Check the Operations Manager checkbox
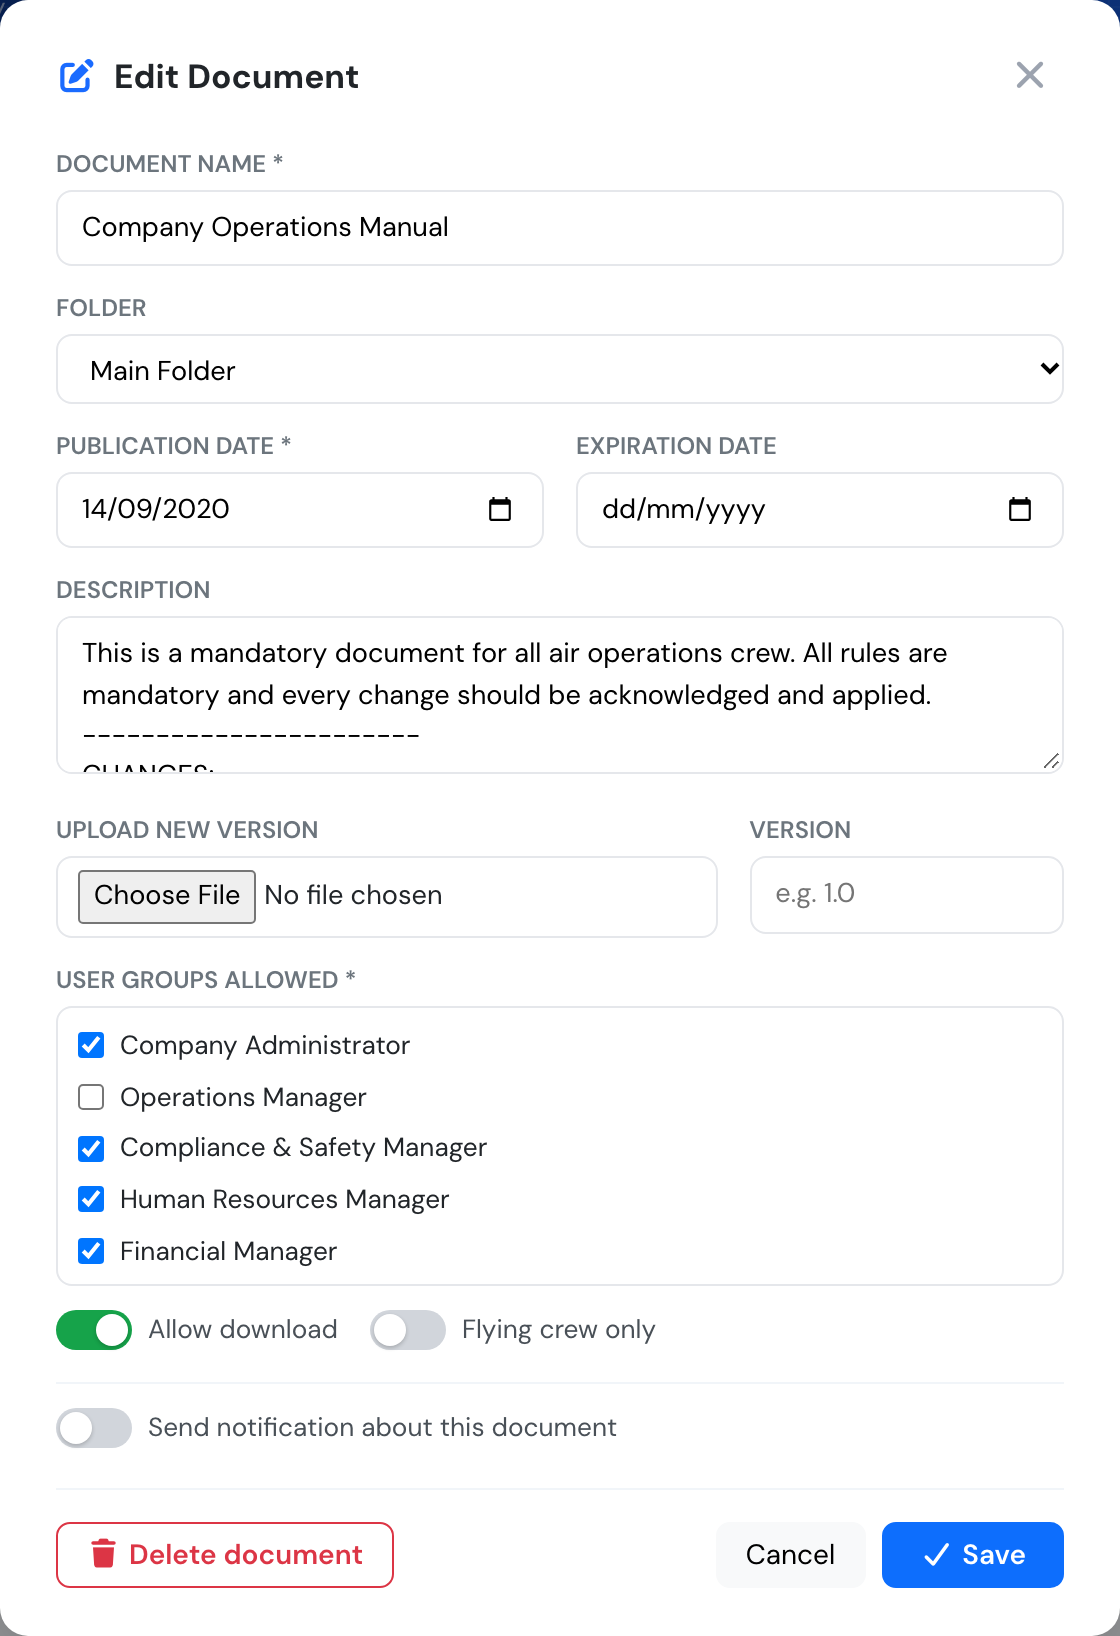 click(91, 1097)
